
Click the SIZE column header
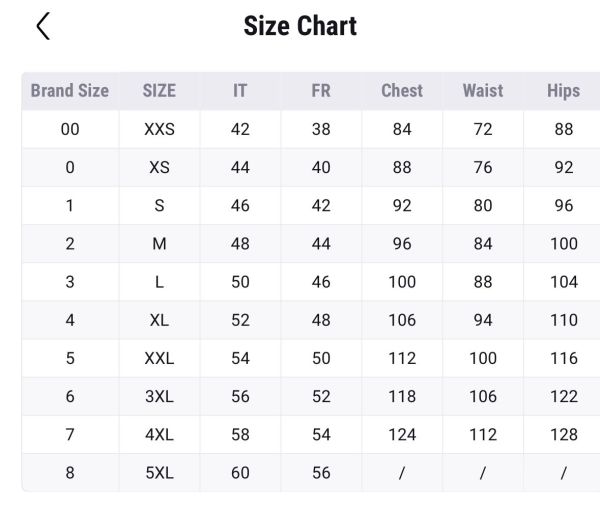[159, 91]
